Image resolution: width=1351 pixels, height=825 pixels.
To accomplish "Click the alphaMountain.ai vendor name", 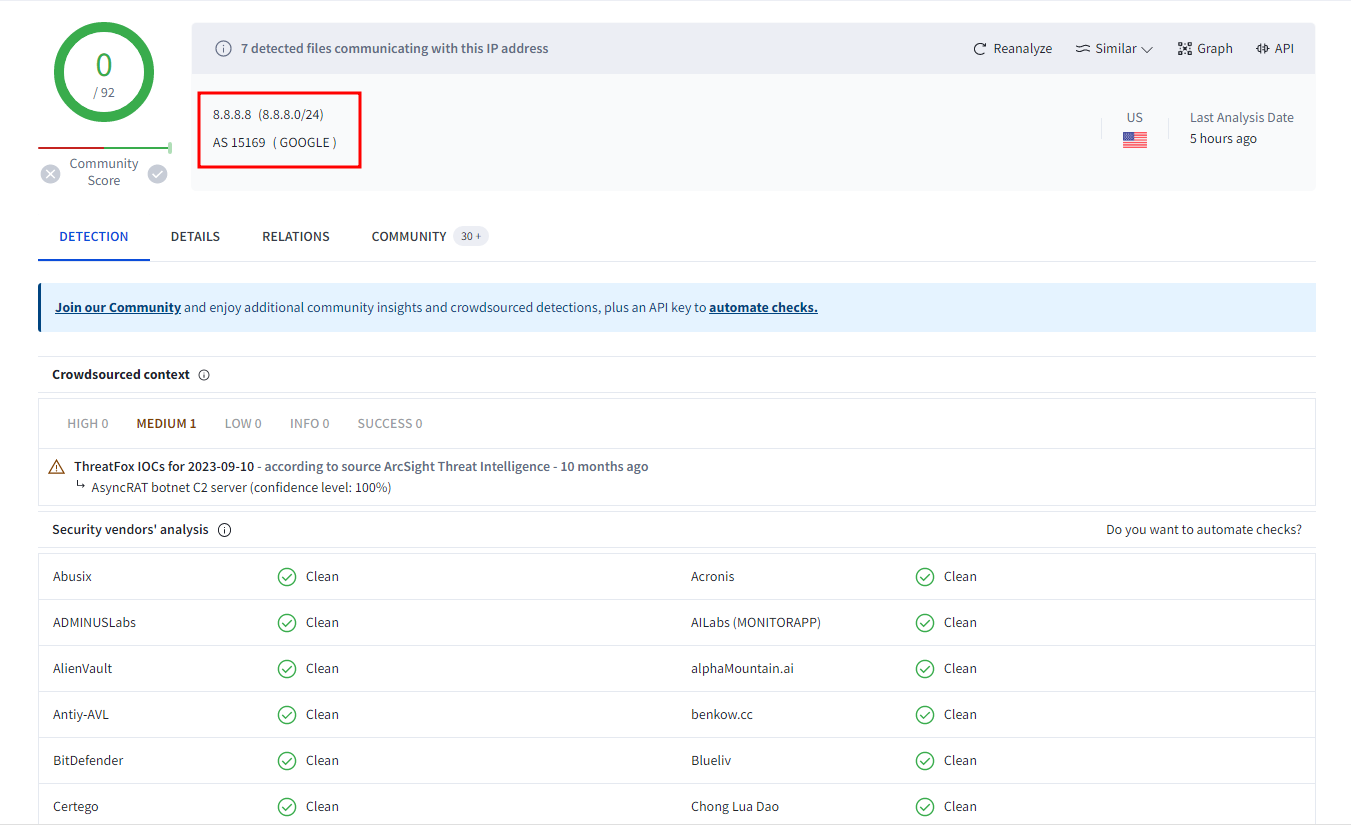I will 742,668.
